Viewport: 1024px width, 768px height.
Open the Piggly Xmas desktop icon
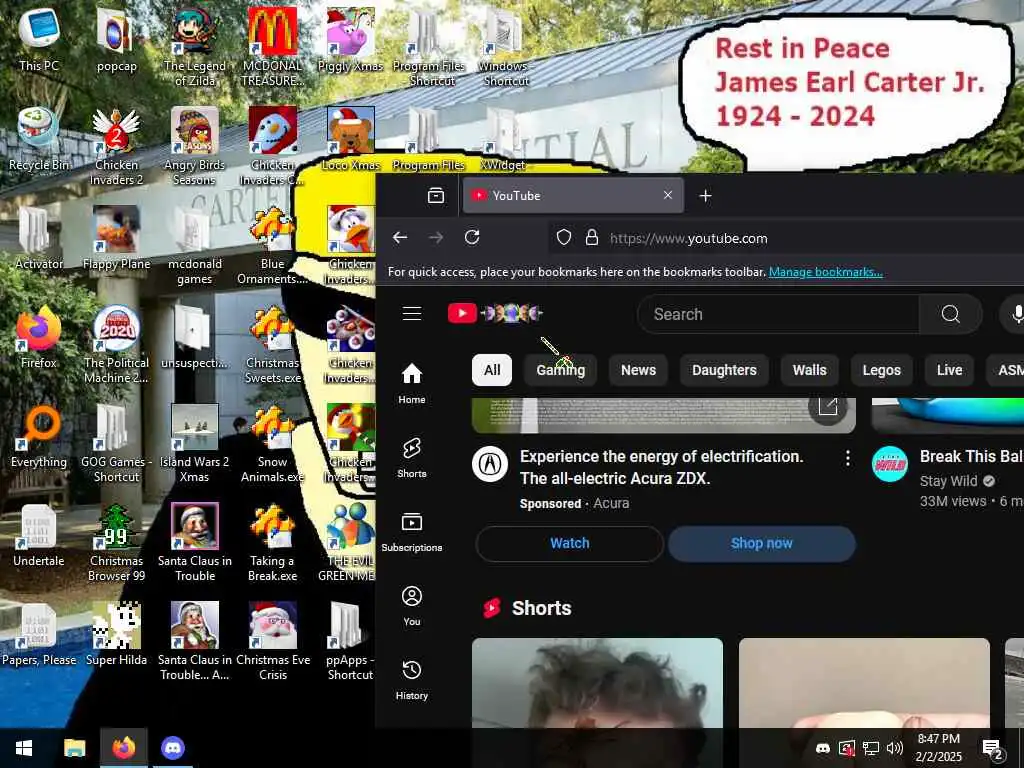[x=350, y=39]
